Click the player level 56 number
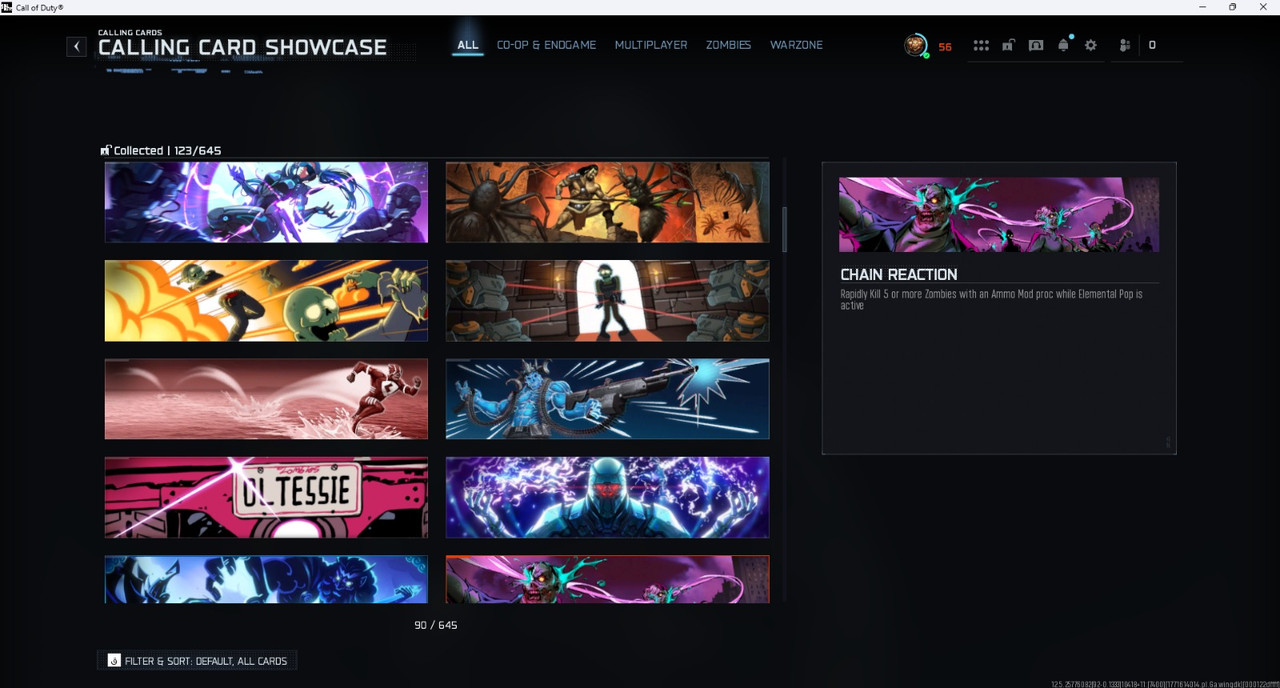 [945, 47]
